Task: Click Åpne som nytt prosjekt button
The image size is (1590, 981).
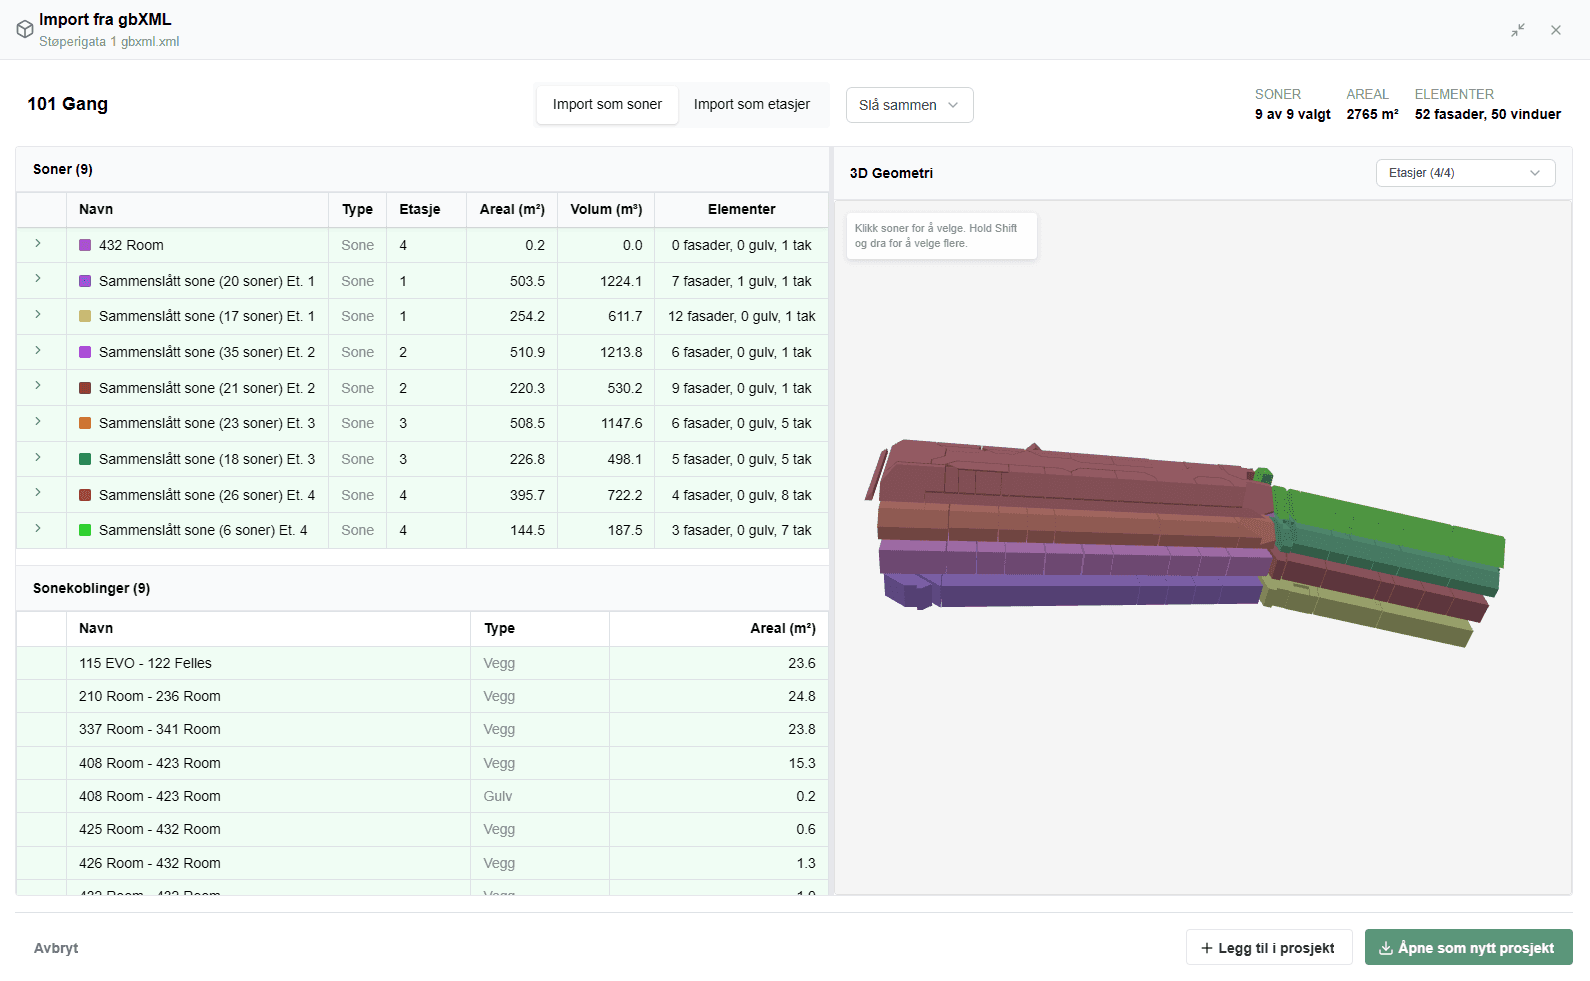Action: click(x=1468, y=948)
